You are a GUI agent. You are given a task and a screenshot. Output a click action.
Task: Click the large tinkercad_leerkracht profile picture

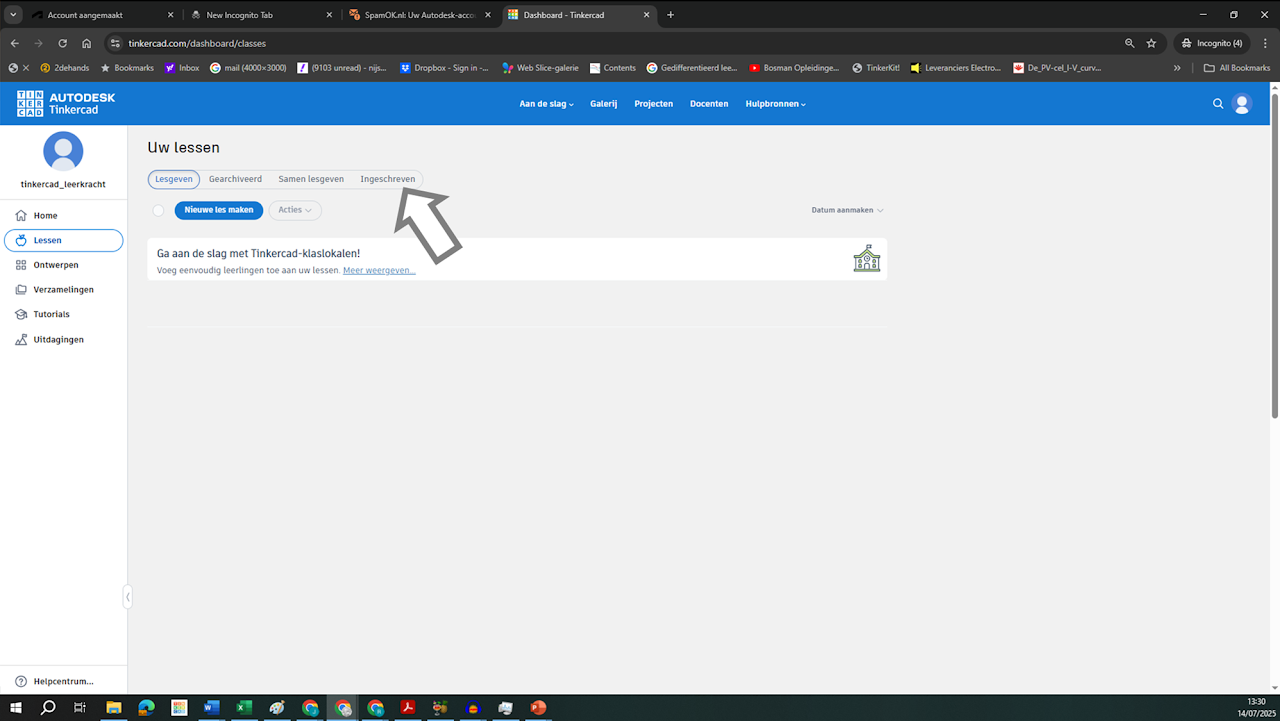tap(63, 152)
